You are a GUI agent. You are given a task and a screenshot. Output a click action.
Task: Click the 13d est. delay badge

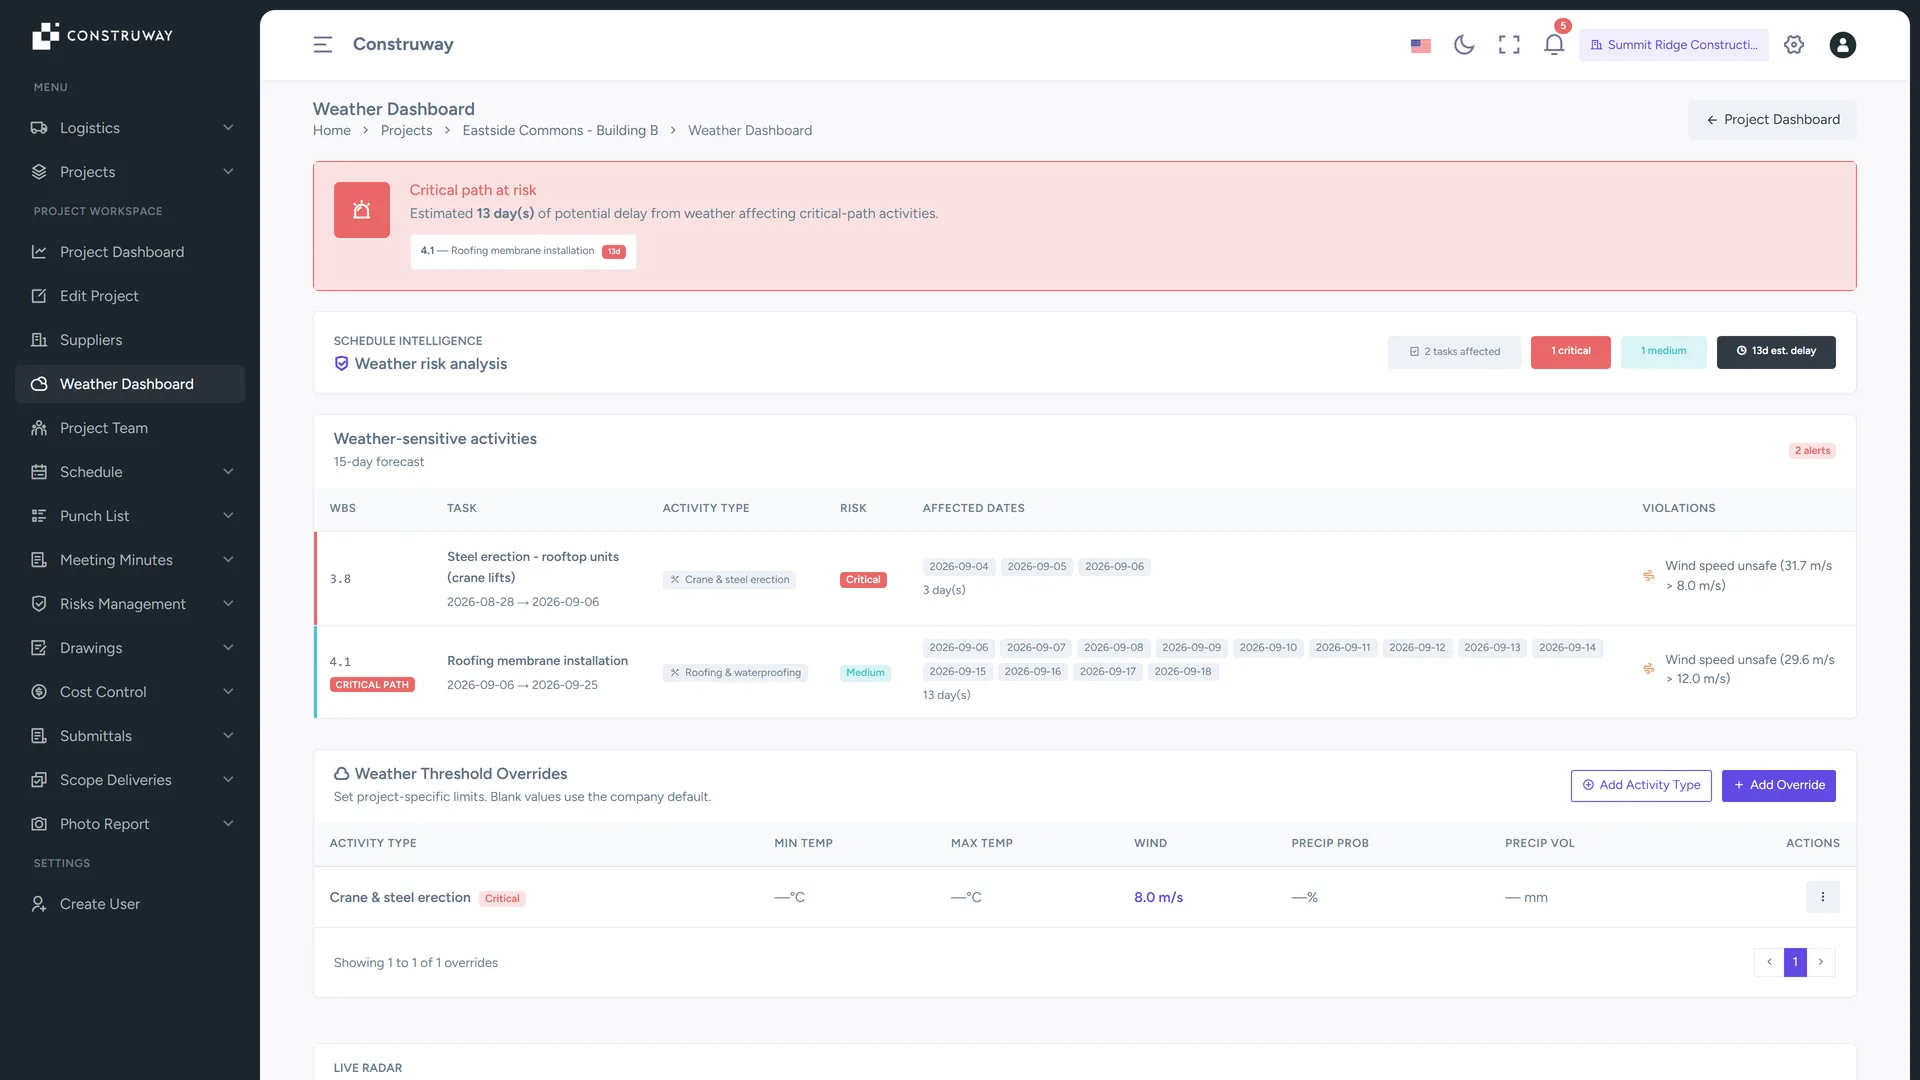tap(1776, 352)
